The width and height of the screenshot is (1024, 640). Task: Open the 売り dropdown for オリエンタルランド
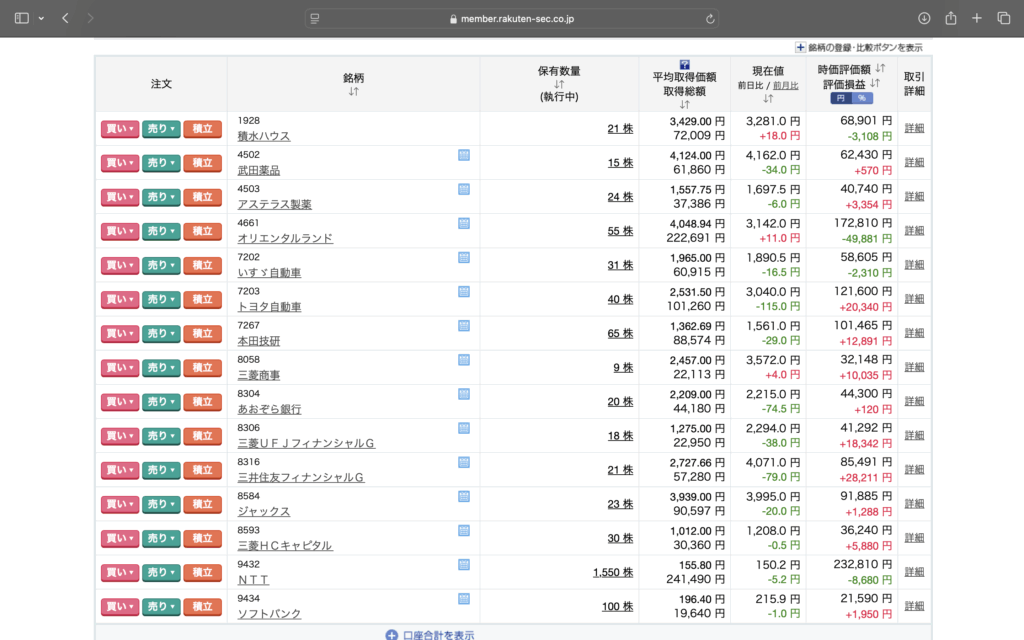pyautogui.click(x=160, y=231)
